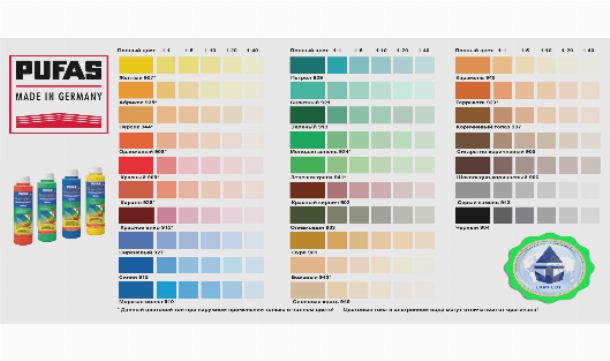Viewport: 610px width, 361px height.
Task: Pick the full-tone yellow swatch in the top row
Action: 136,65
